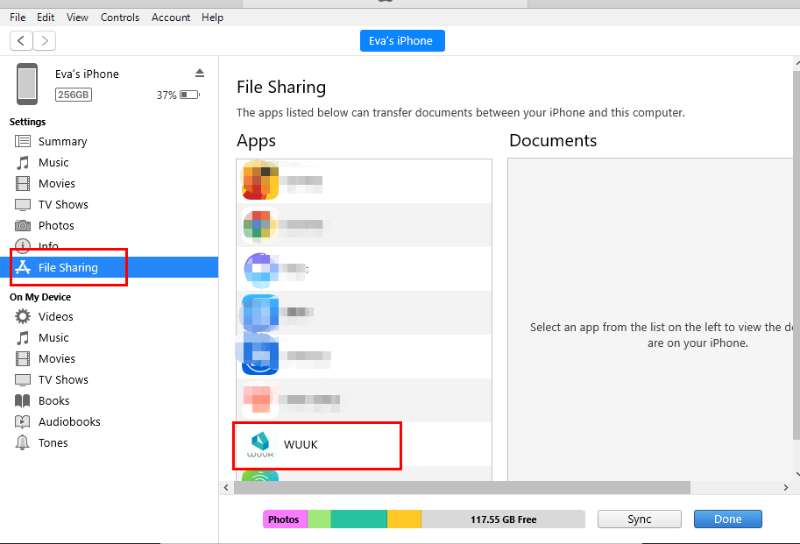Click the open book icon next to Books
The width and height of the screenshot is (800, 544).
click(22, 401)
